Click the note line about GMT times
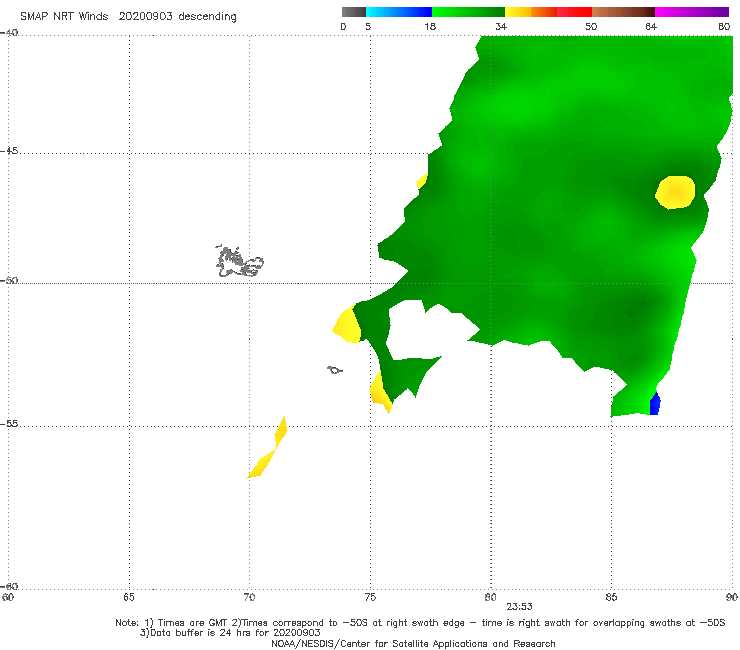The height and width of the screenshot is (650, 740). [x=420, y=623]
